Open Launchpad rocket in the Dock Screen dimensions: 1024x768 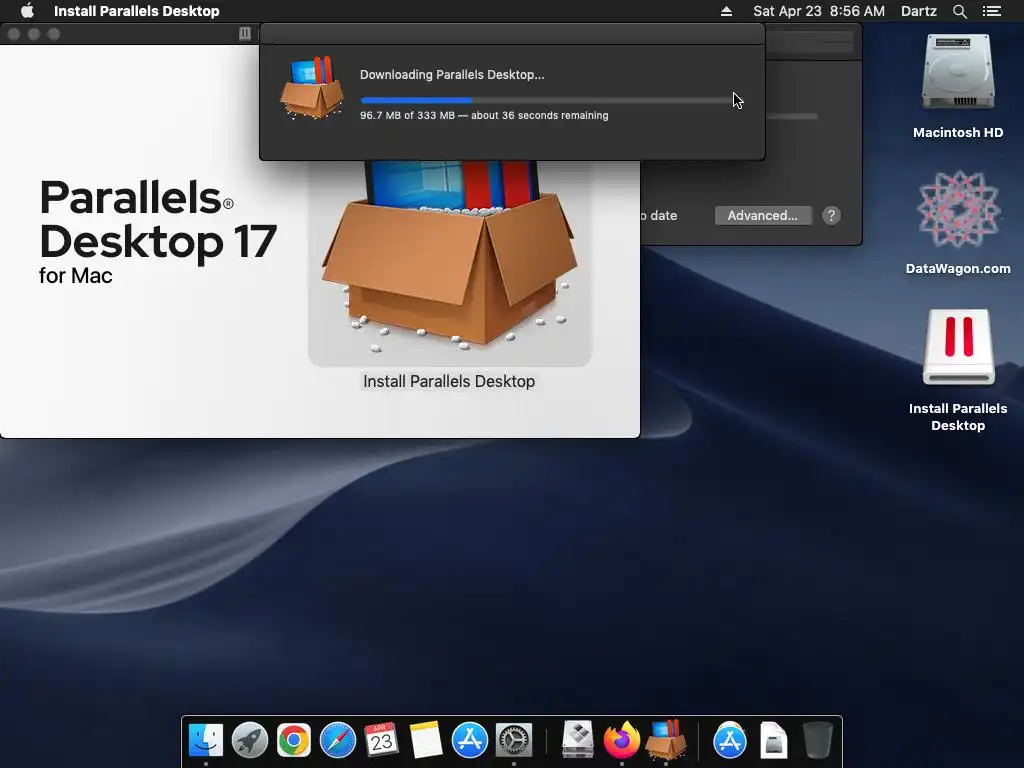tap(249, 740)
